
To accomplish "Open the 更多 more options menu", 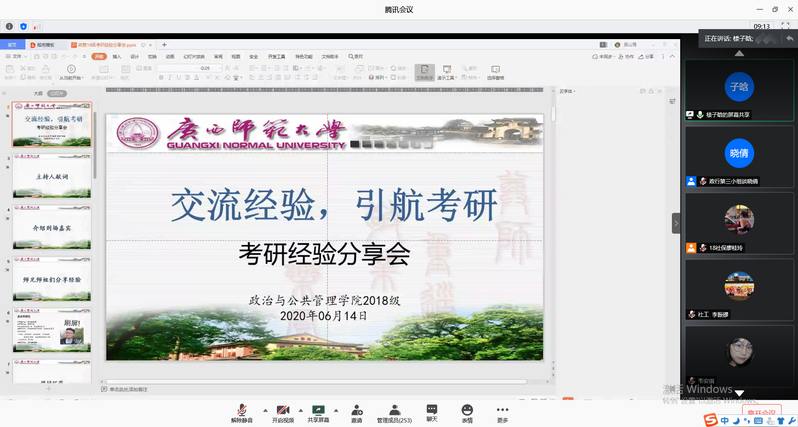I will click(x=502, y=414).
